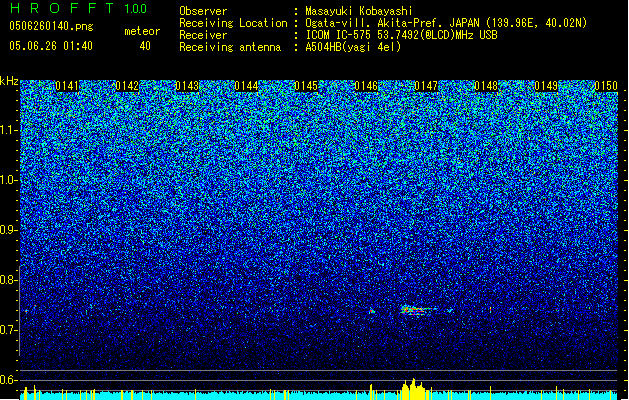Image resolution: width=629 pixels, height=400 pixels.
Task: Click the 0145 time marker
Action: [306, 86]
